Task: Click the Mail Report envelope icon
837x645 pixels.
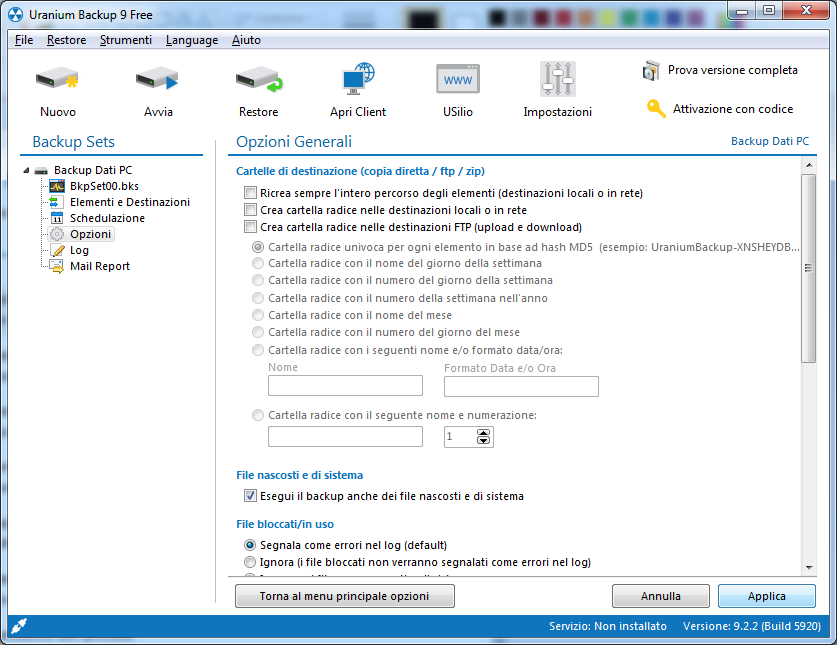Action: tap(57, 266)
